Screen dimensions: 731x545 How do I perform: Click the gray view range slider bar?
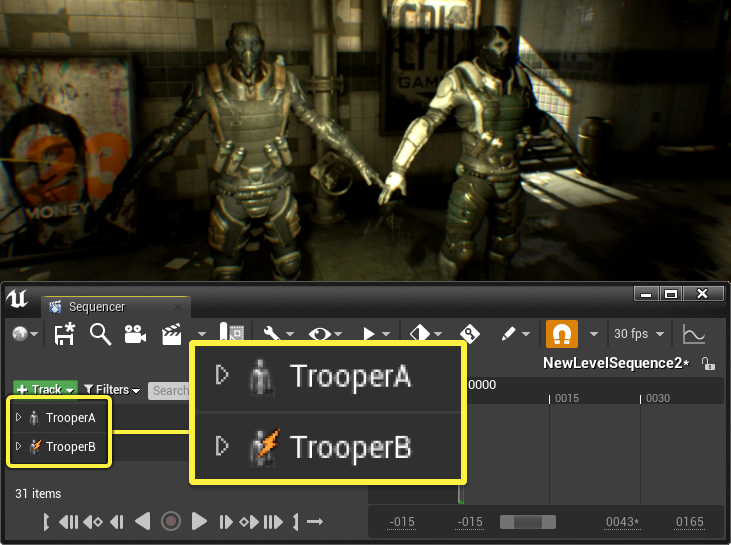(x=528, y=522)
